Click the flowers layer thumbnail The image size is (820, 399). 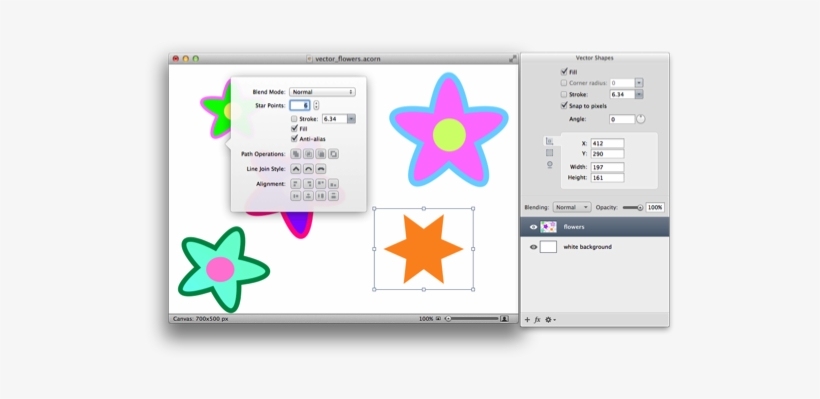548,227
